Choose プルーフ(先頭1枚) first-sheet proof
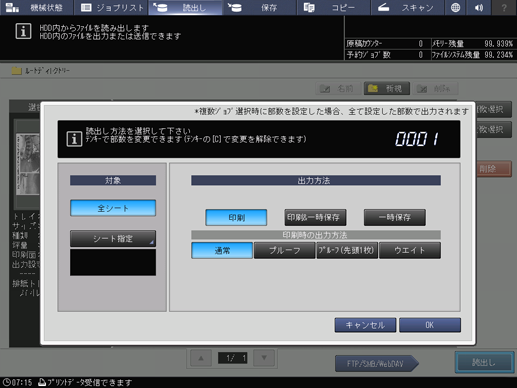 (347, 250)
